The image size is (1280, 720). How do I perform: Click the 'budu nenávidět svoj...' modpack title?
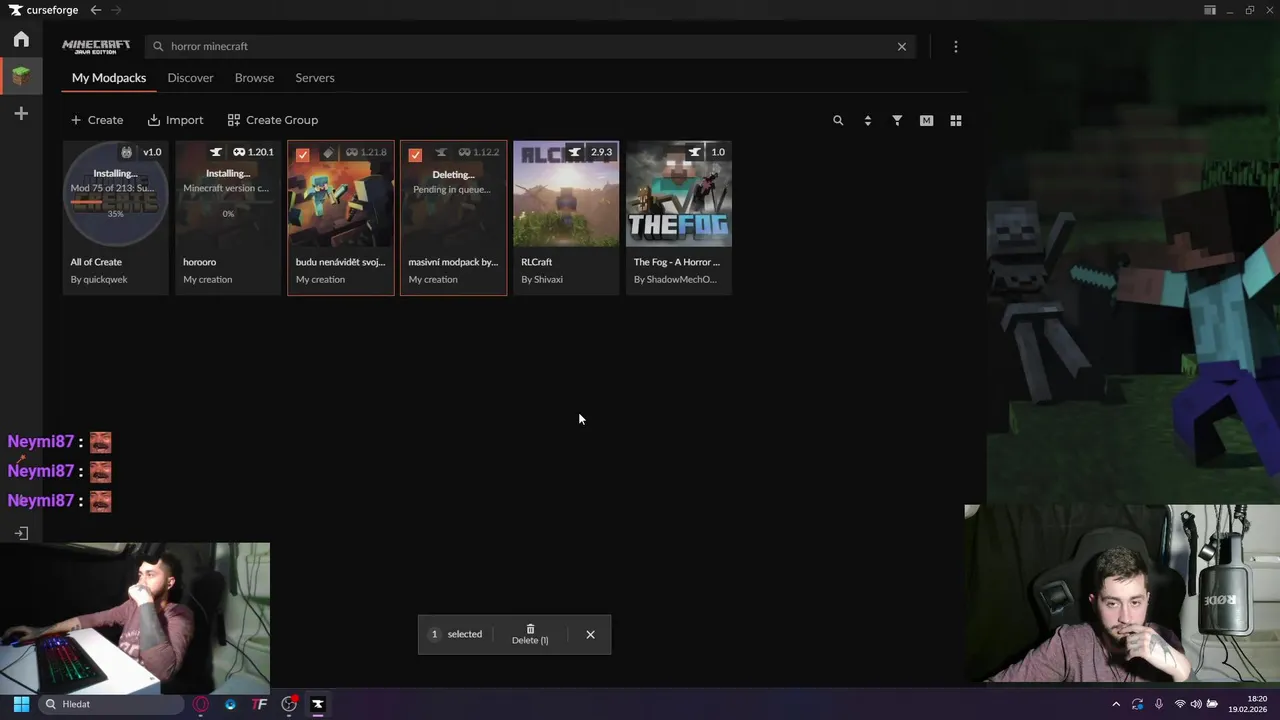[x=340, y=262]
